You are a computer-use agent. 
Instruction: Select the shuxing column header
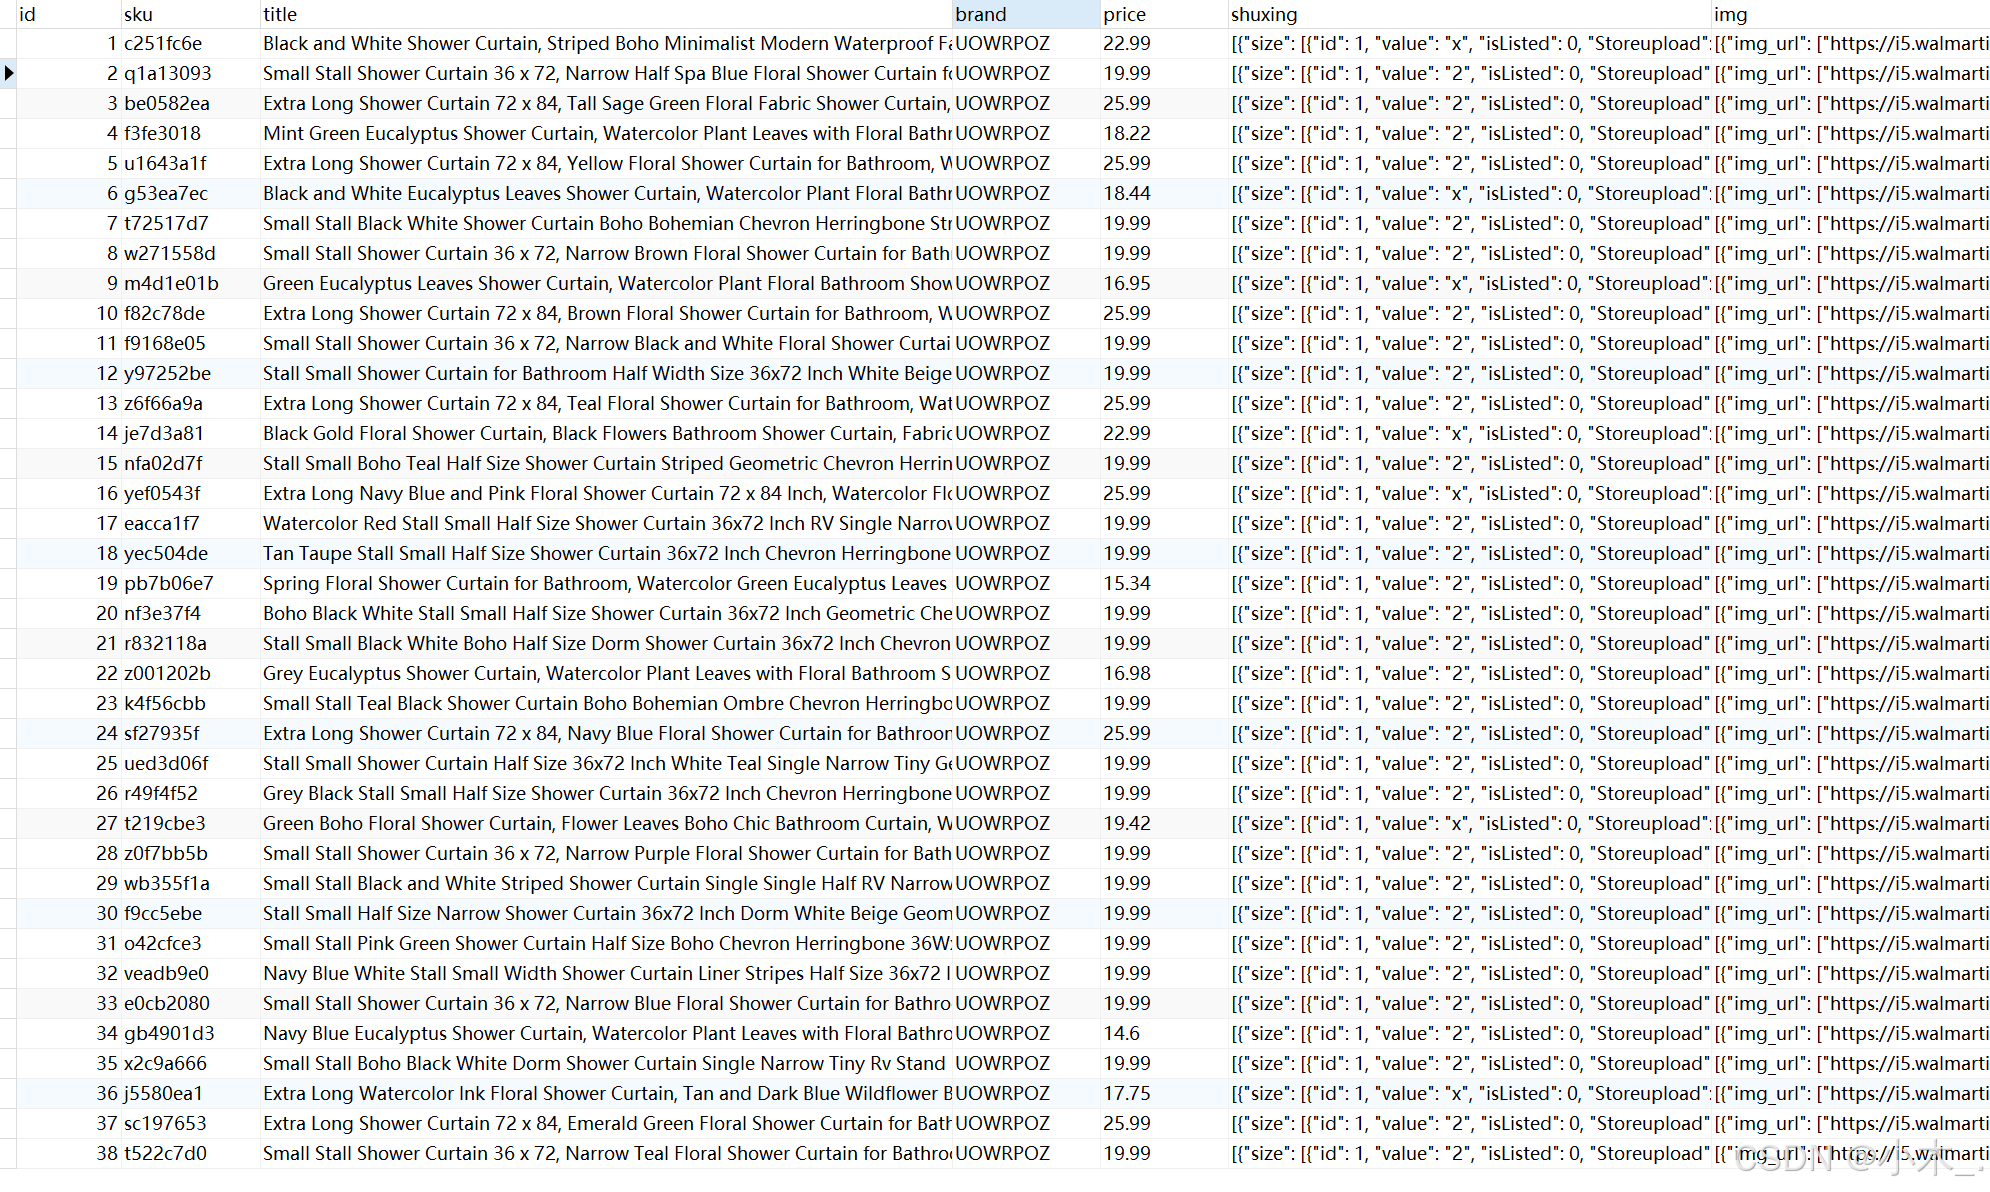pos(1264,14)
